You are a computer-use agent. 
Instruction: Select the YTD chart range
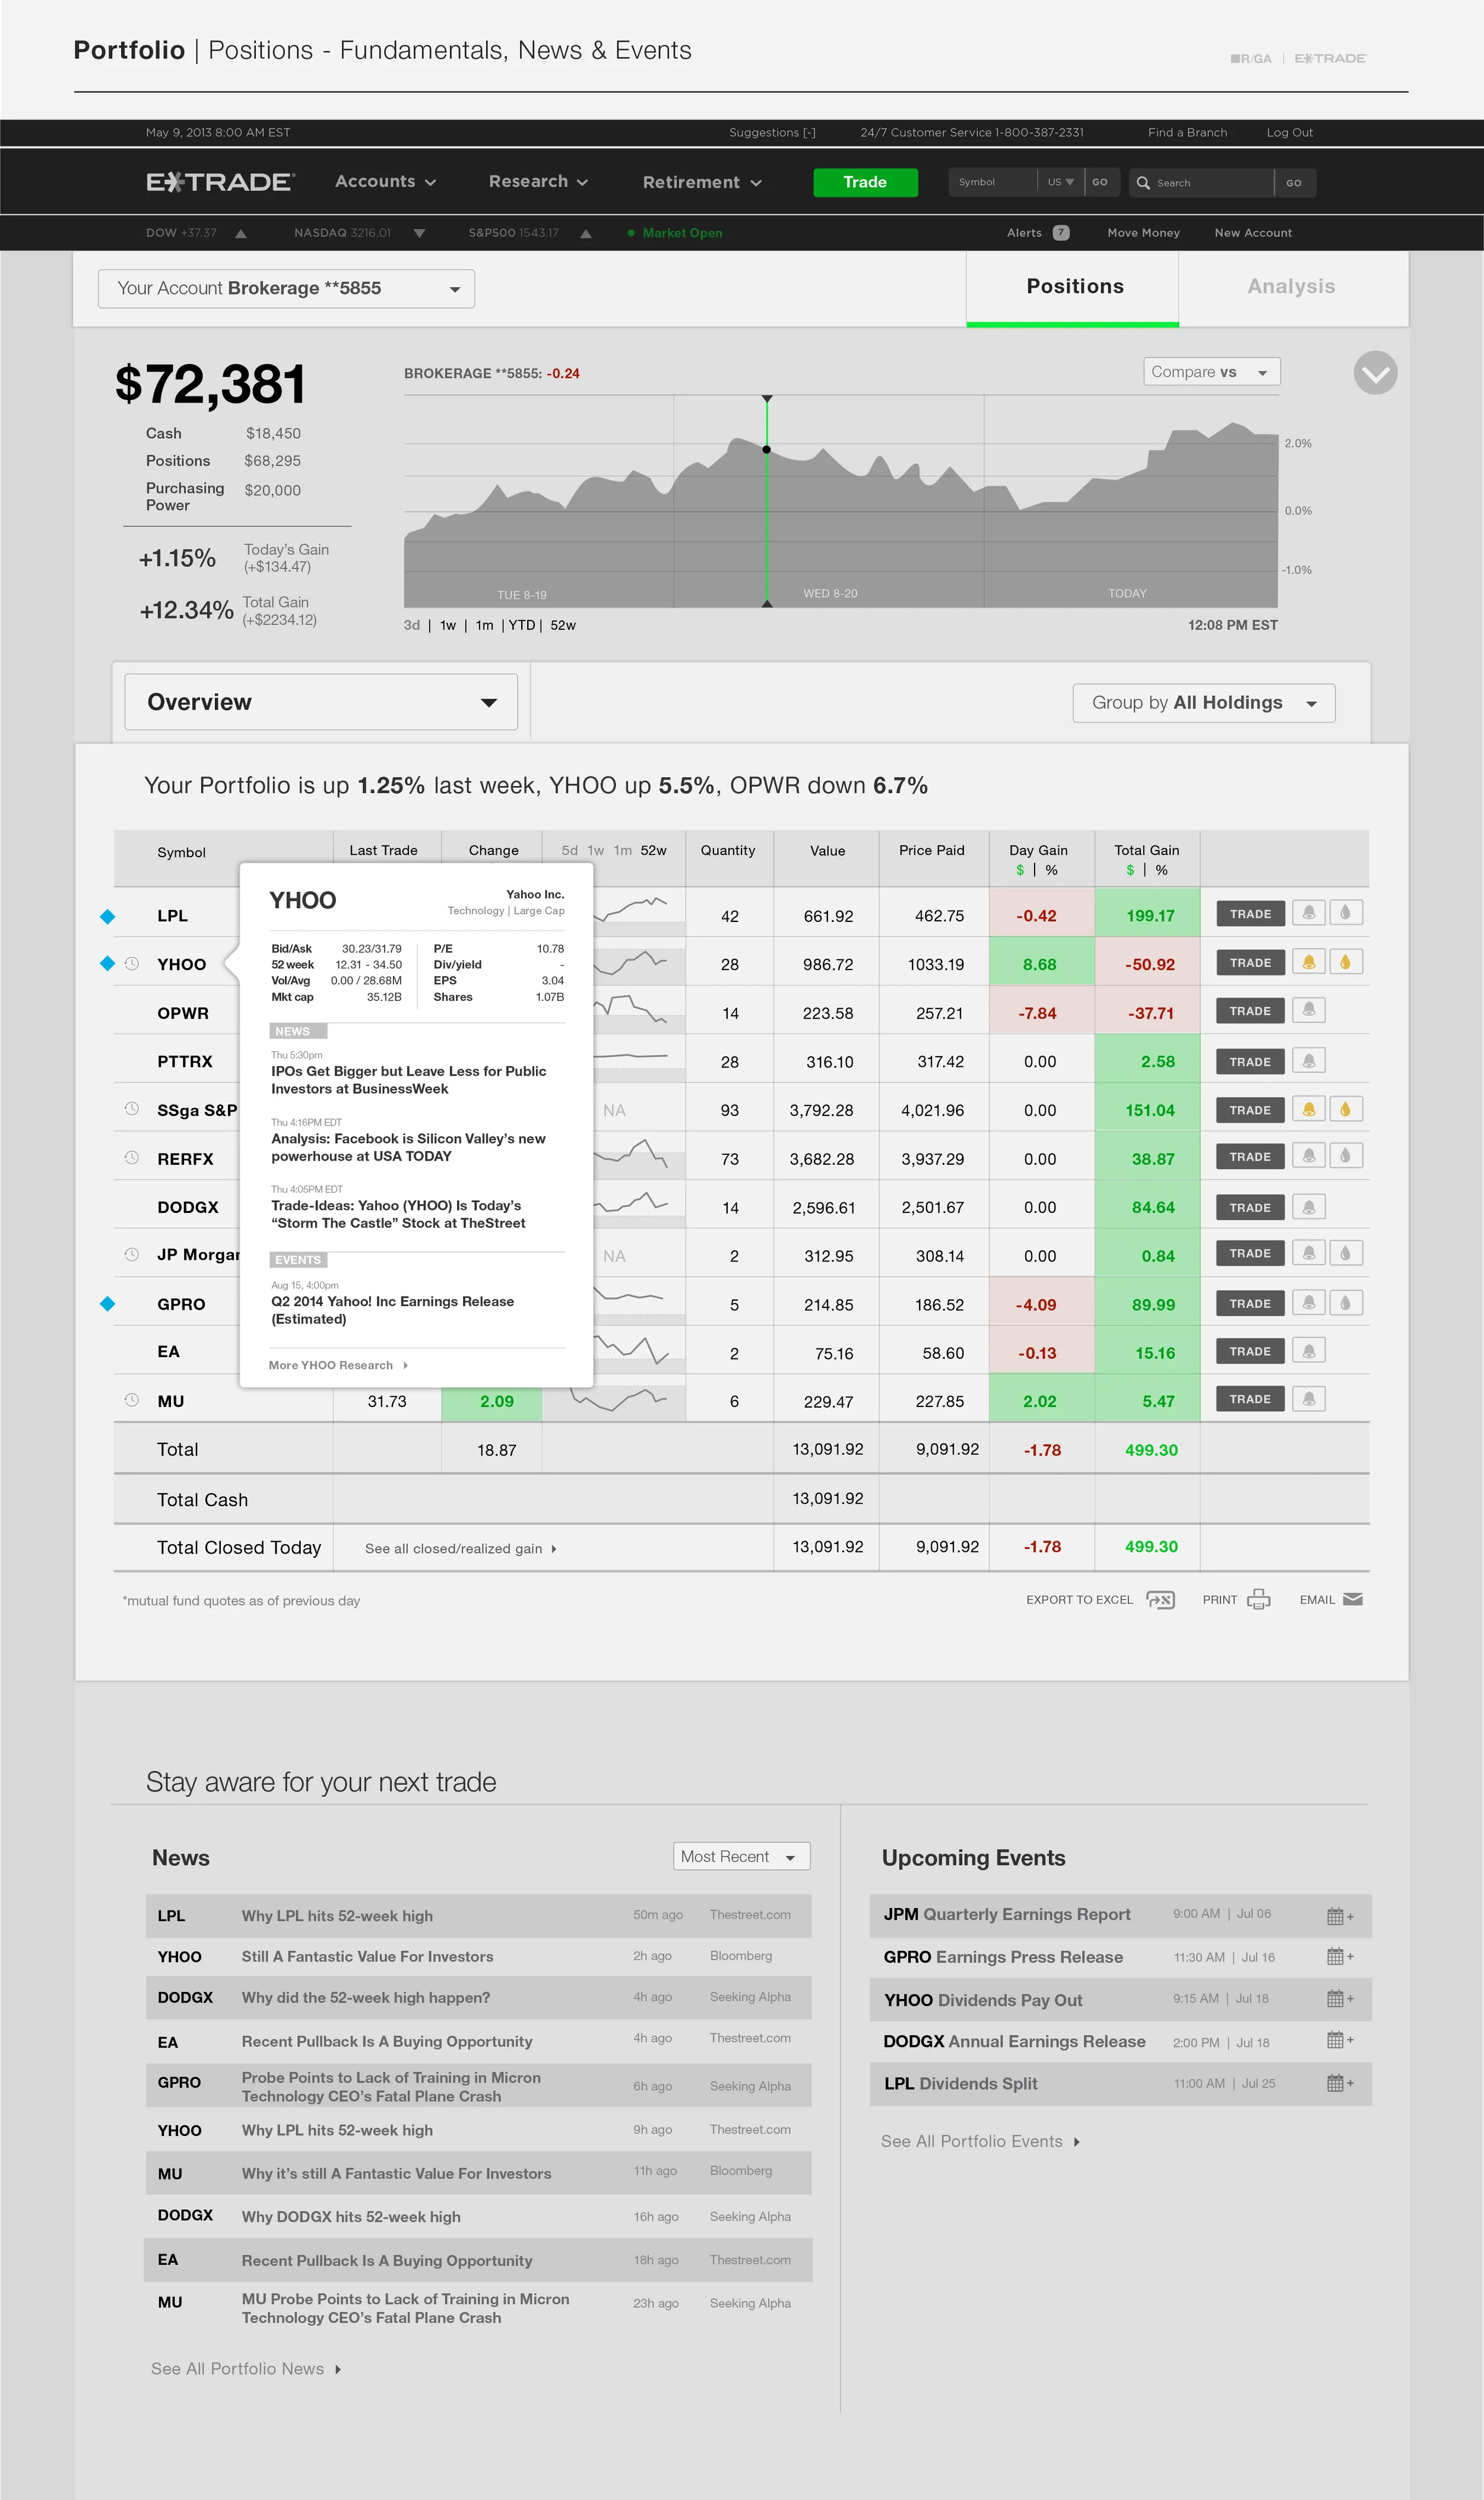(522, 626)
